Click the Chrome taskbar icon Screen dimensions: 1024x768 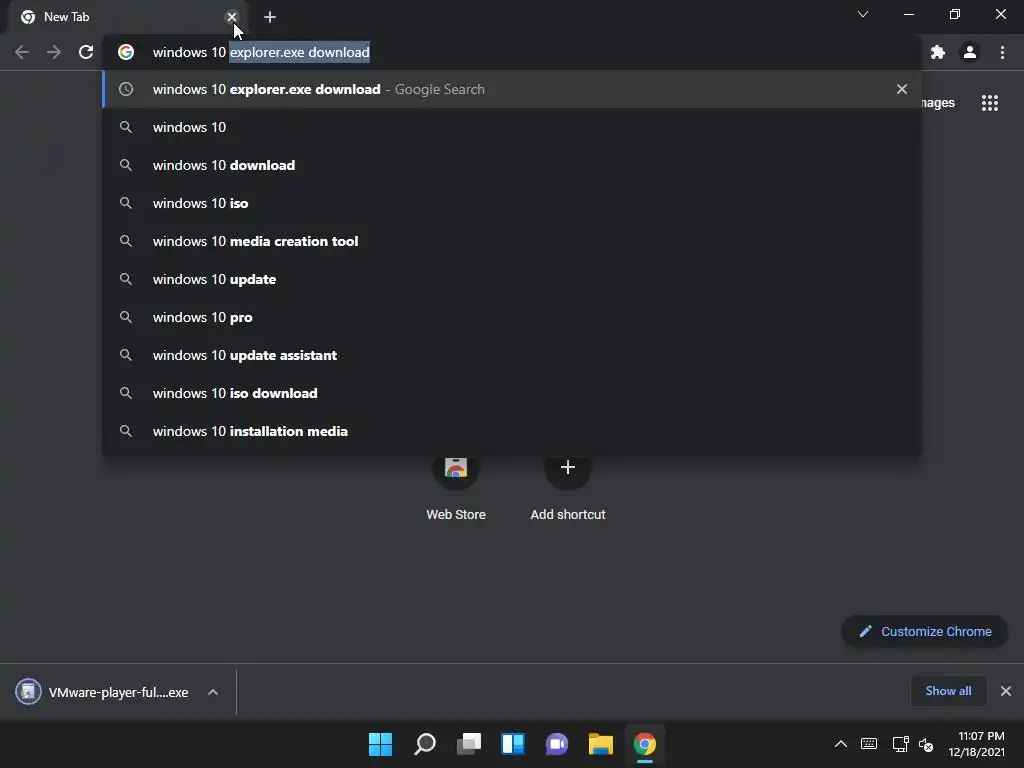[645, 744]
